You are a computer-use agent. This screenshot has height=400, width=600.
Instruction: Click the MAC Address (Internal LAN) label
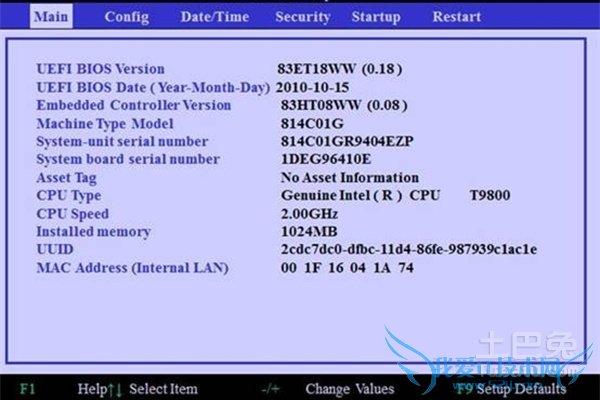(132, 268)
